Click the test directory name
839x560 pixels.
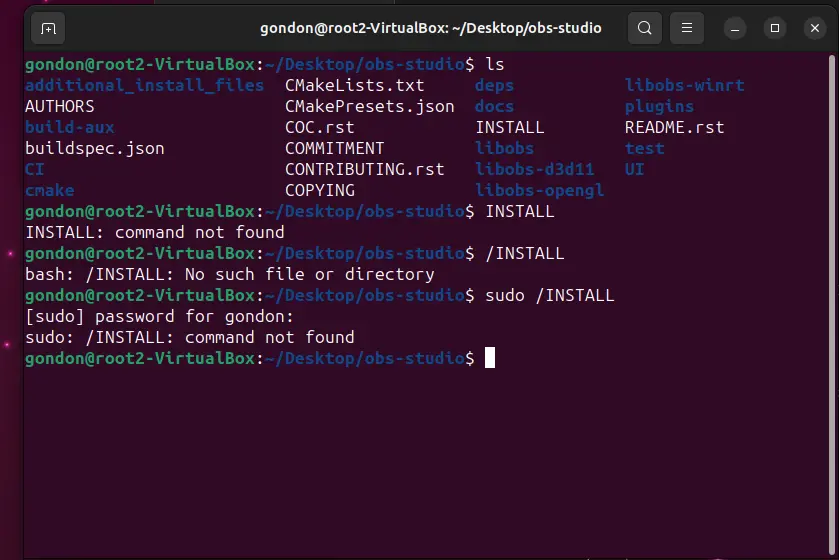coord(644,148)
